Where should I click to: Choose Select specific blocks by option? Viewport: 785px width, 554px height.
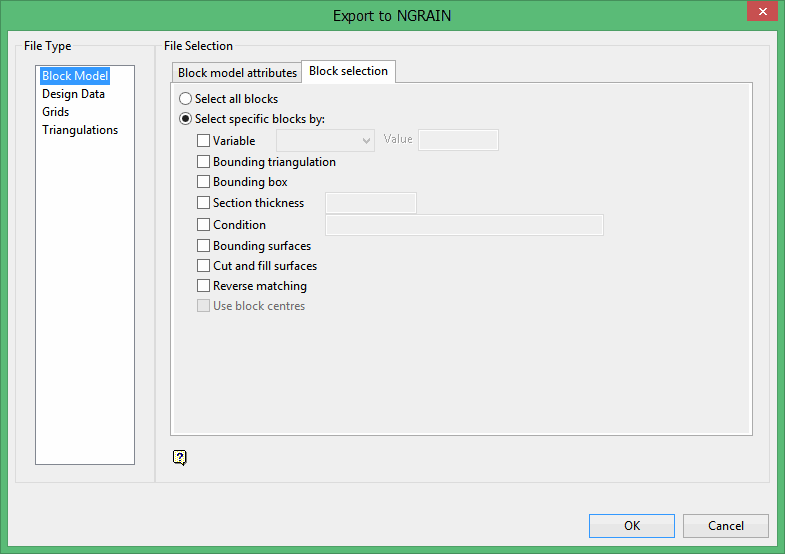(185, 119)
